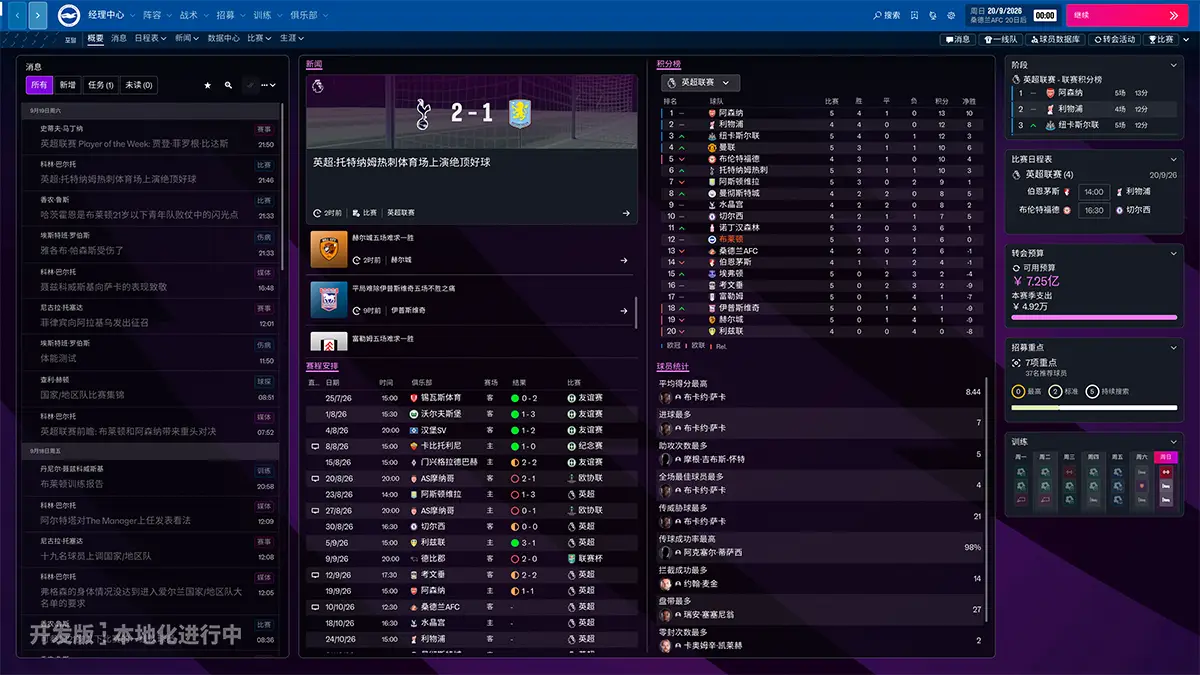Image resolution: width=1200 pixels, height=675 pixels.
Task: Click the magnifier icon in 消息 panel
Action: click(x=229, y=86)
